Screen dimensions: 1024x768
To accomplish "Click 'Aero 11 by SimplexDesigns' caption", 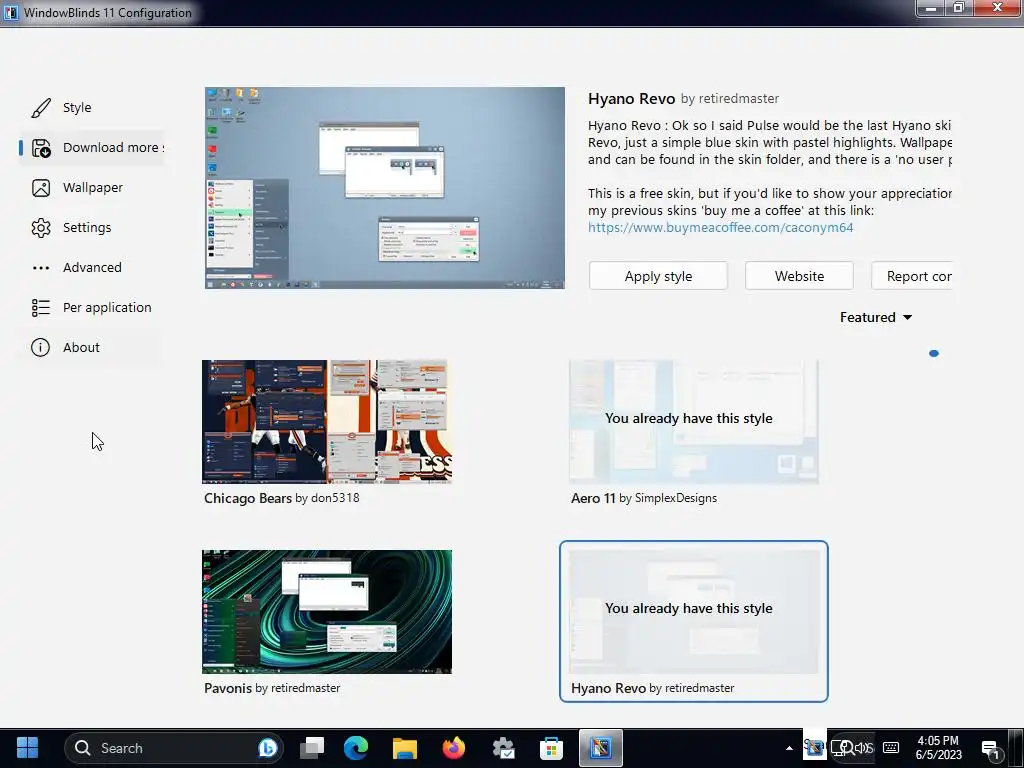I will click(x=644, y=498).
